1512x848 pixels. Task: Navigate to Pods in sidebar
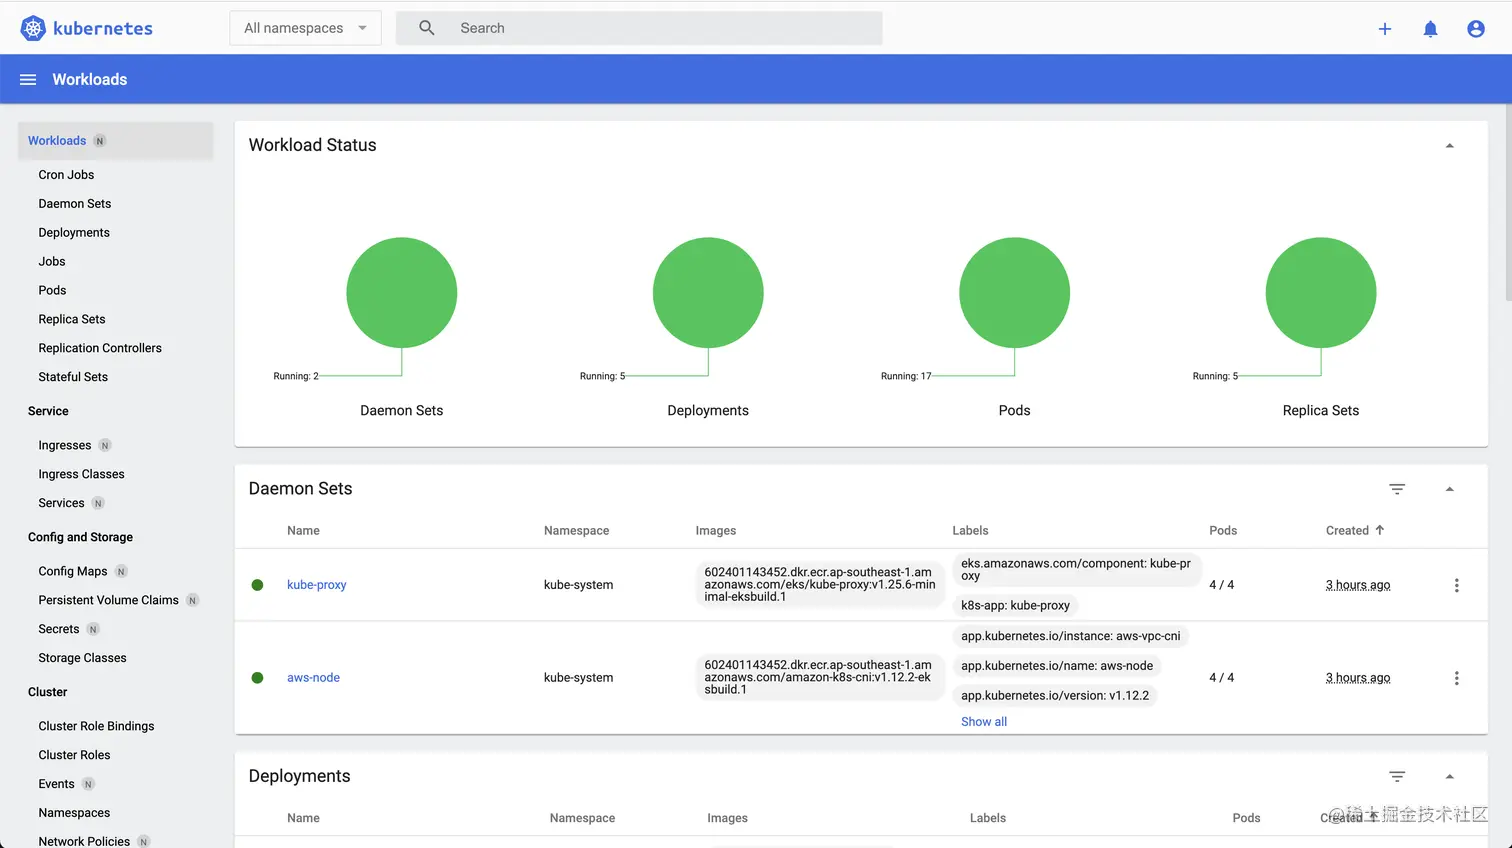[52, 291]
